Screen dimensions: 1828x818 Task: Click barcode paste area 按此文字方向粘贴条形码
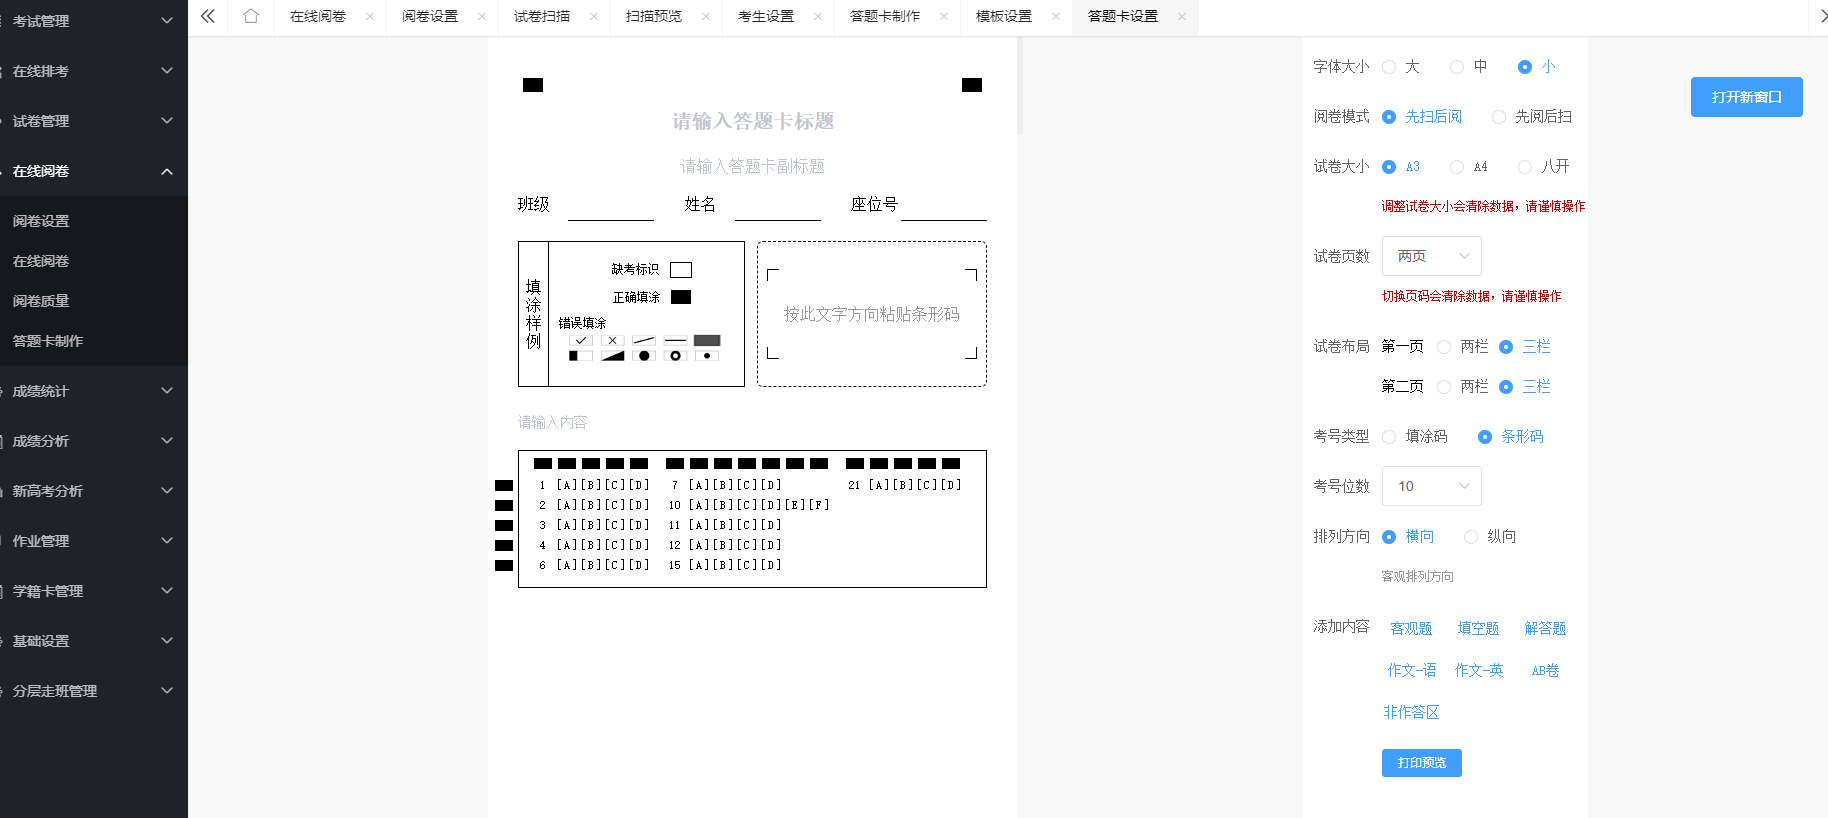coord(872,314)
